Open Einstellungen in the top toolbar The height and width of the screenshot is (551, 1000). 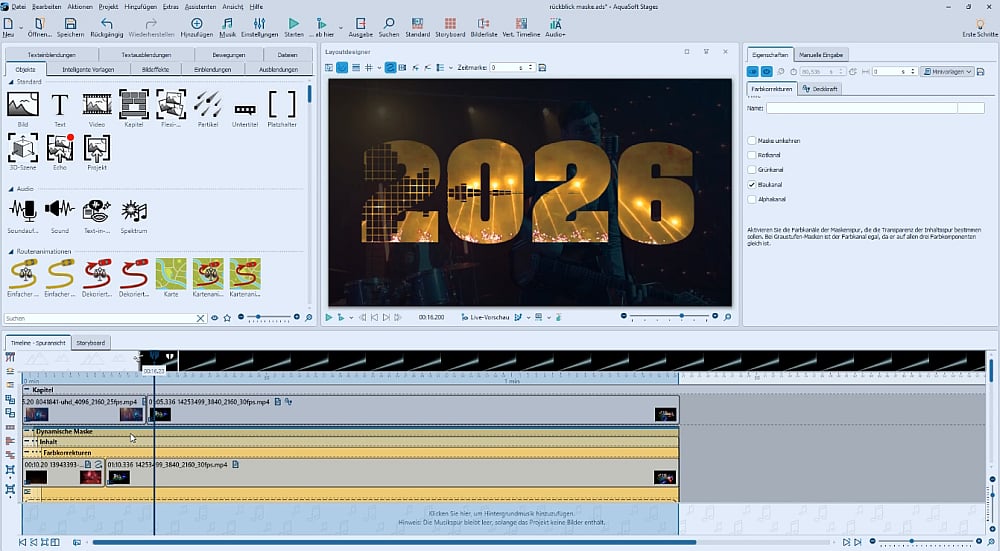[x=259, y=27]
